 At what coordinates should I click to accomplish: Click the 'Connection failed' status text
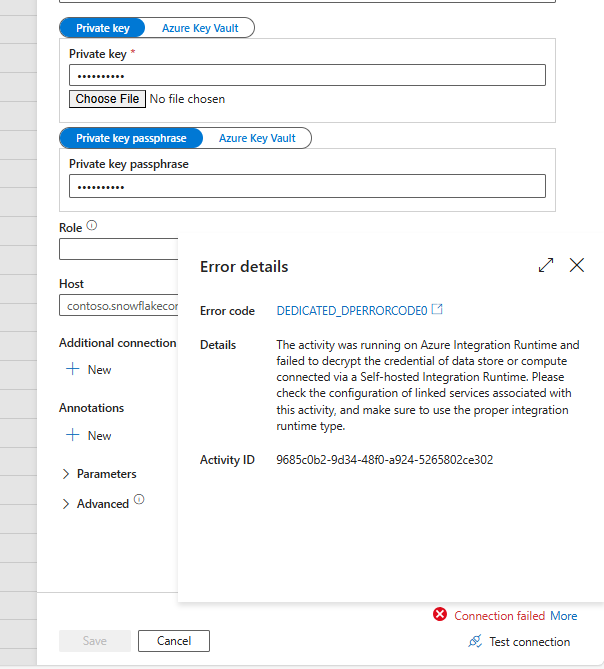pyautogui.click(x=499, y=616)
